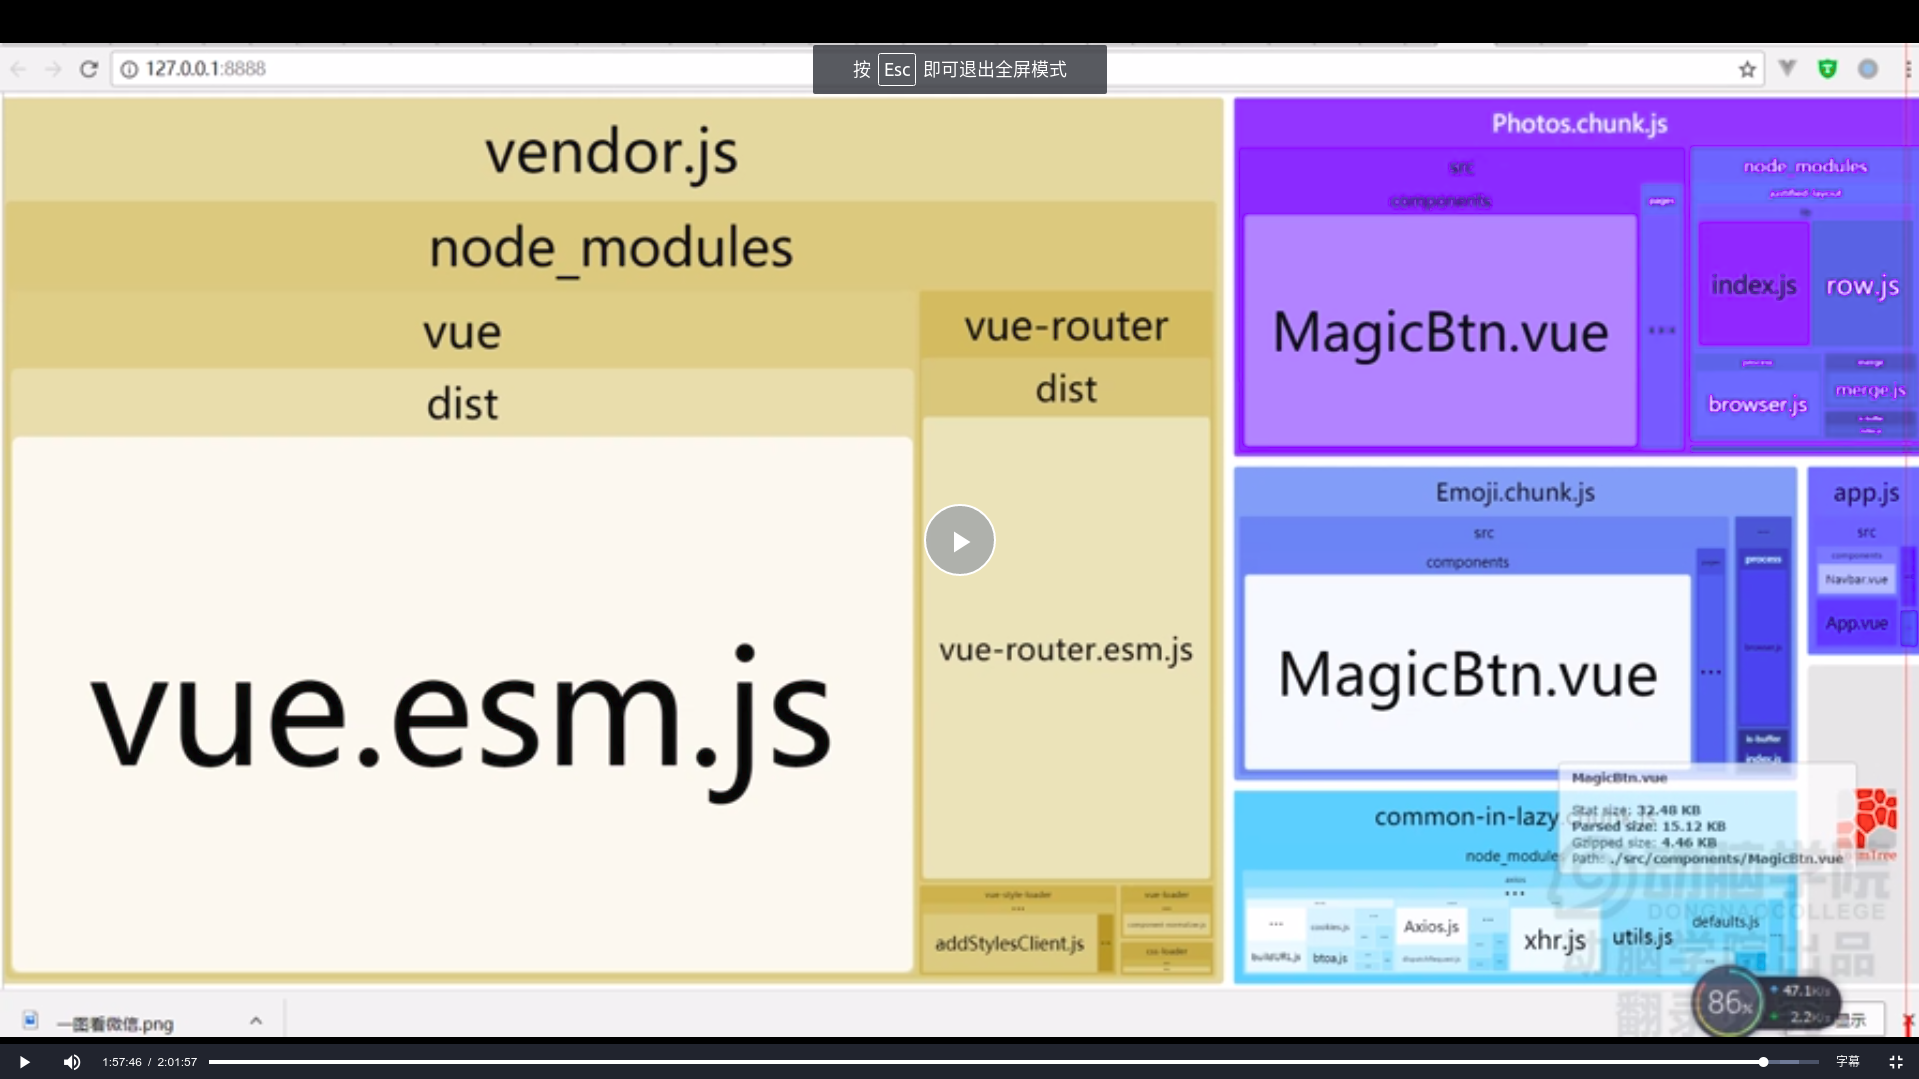Click the gray down-arrow extension icon
The height and width of the screenshot is (1079, 1919).
[x=1787, y=69]
